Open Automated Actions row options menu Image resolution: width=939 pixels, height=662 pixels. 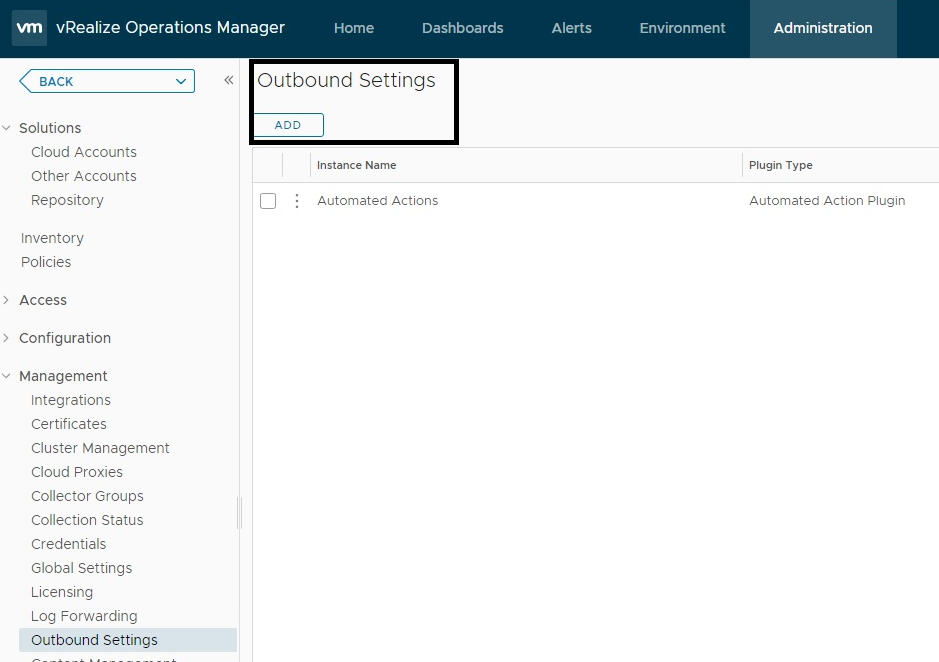pyautogui.click(x=296, y=201)
